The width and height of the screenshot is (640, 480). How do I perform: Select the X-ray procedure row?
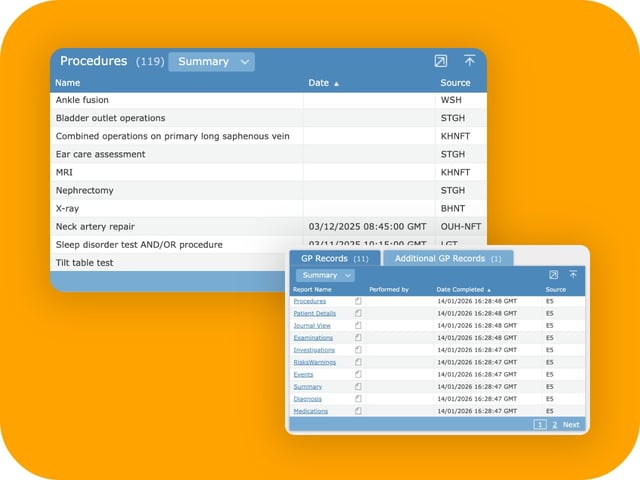pos(268,209)
